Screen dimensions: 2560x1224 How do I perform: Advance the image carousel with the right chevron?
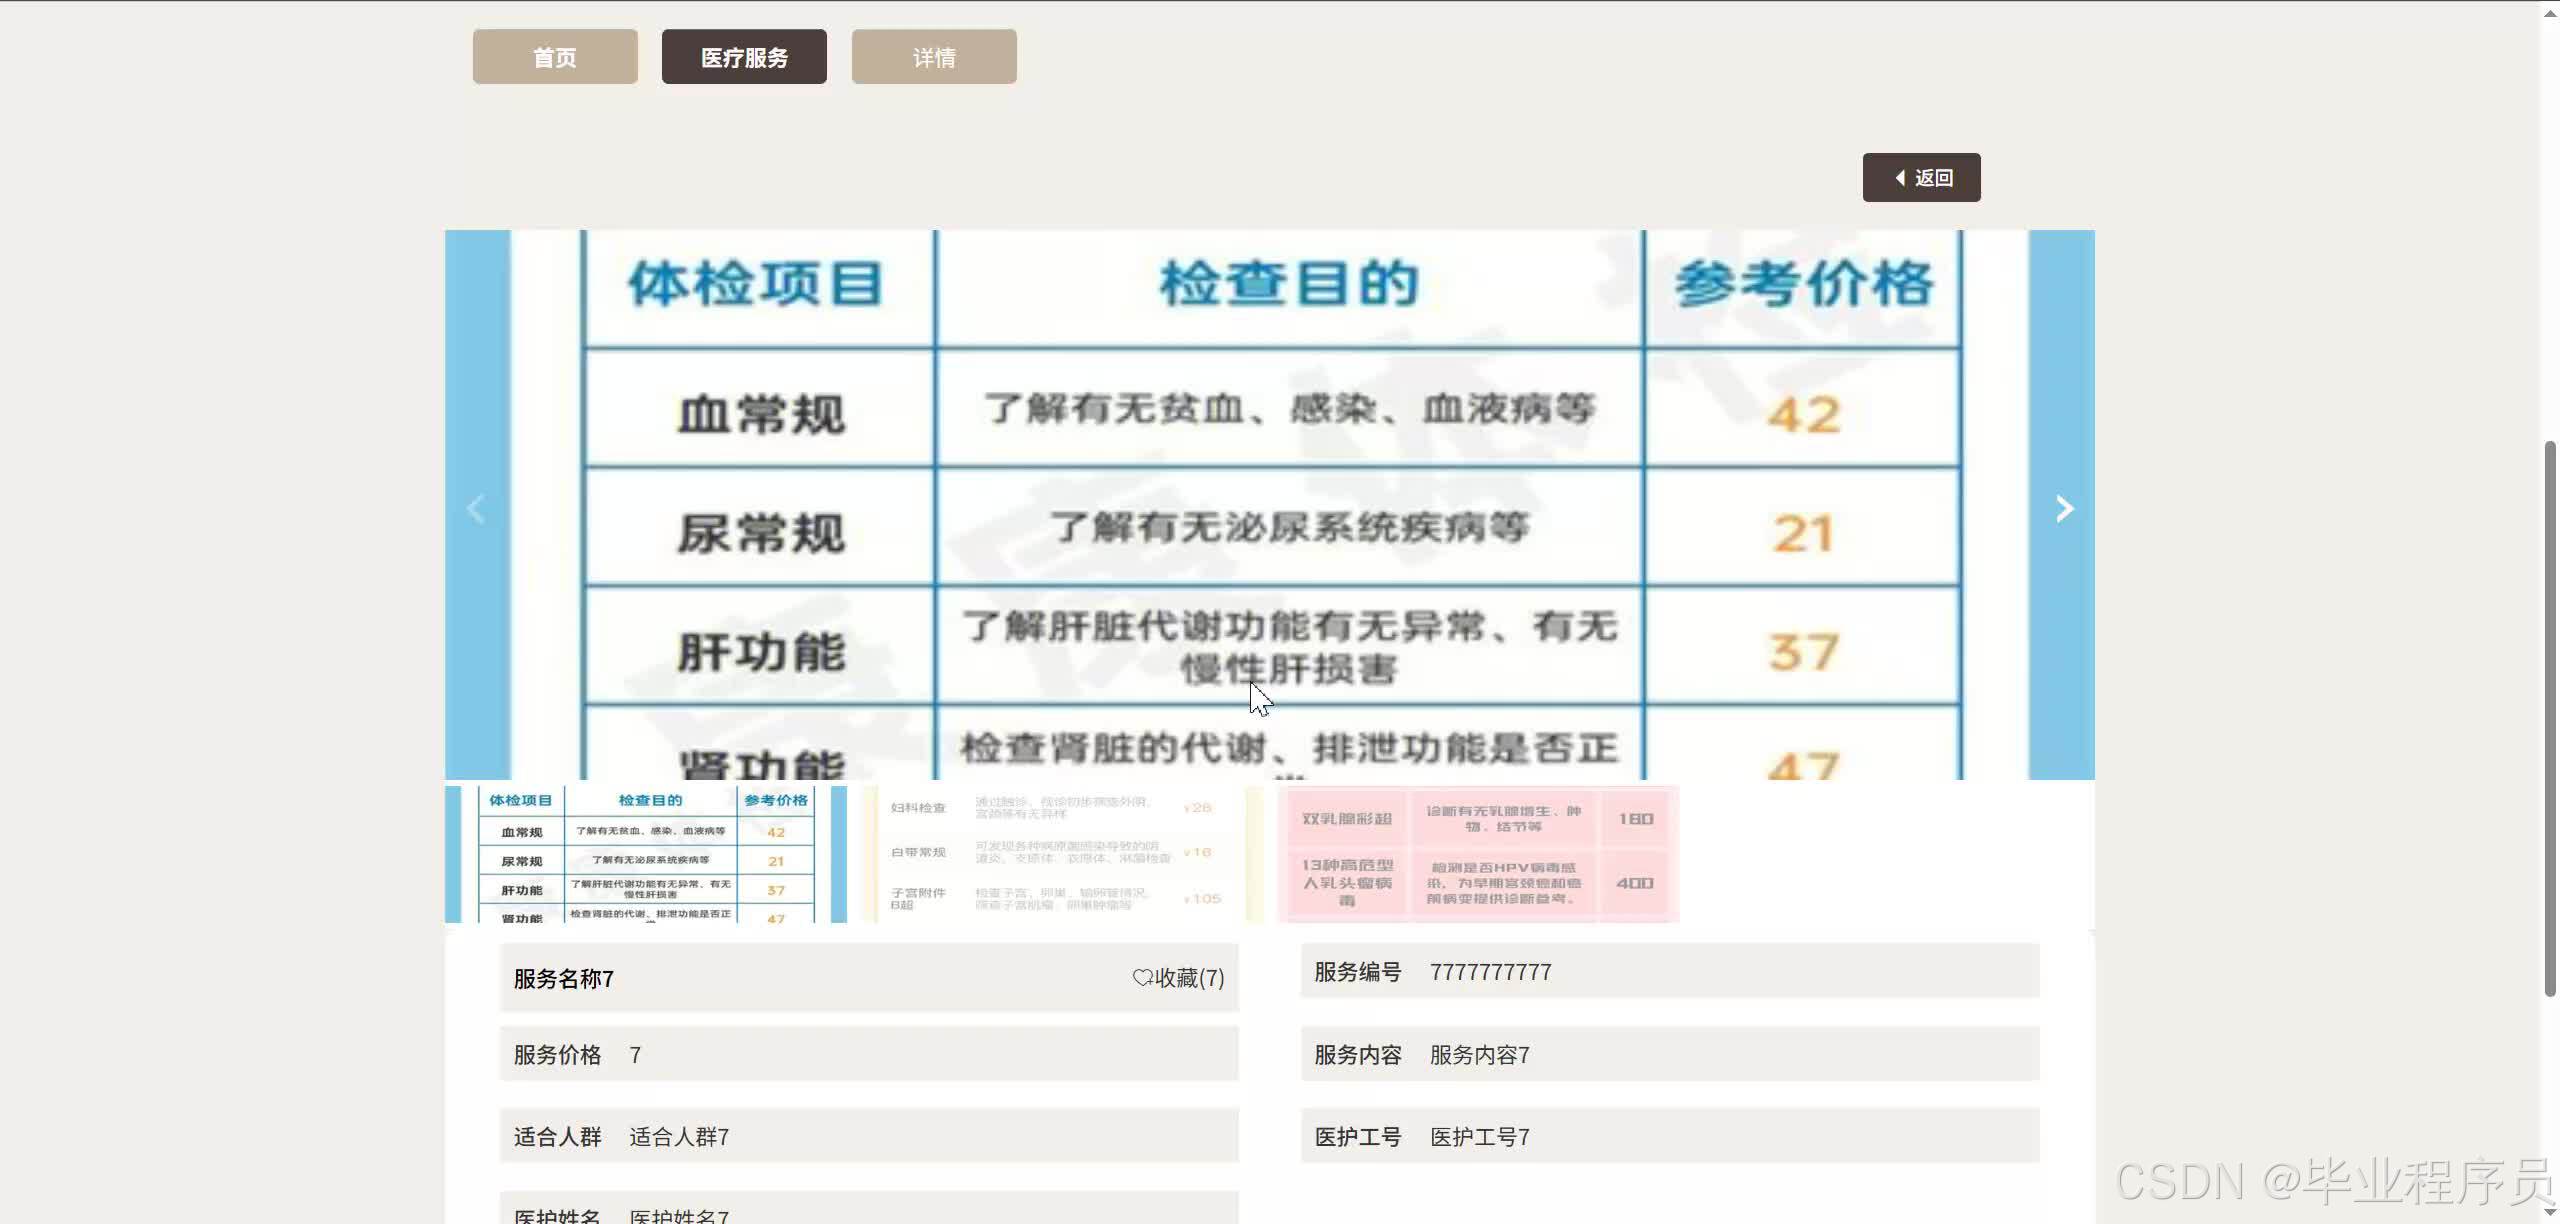2063,508
